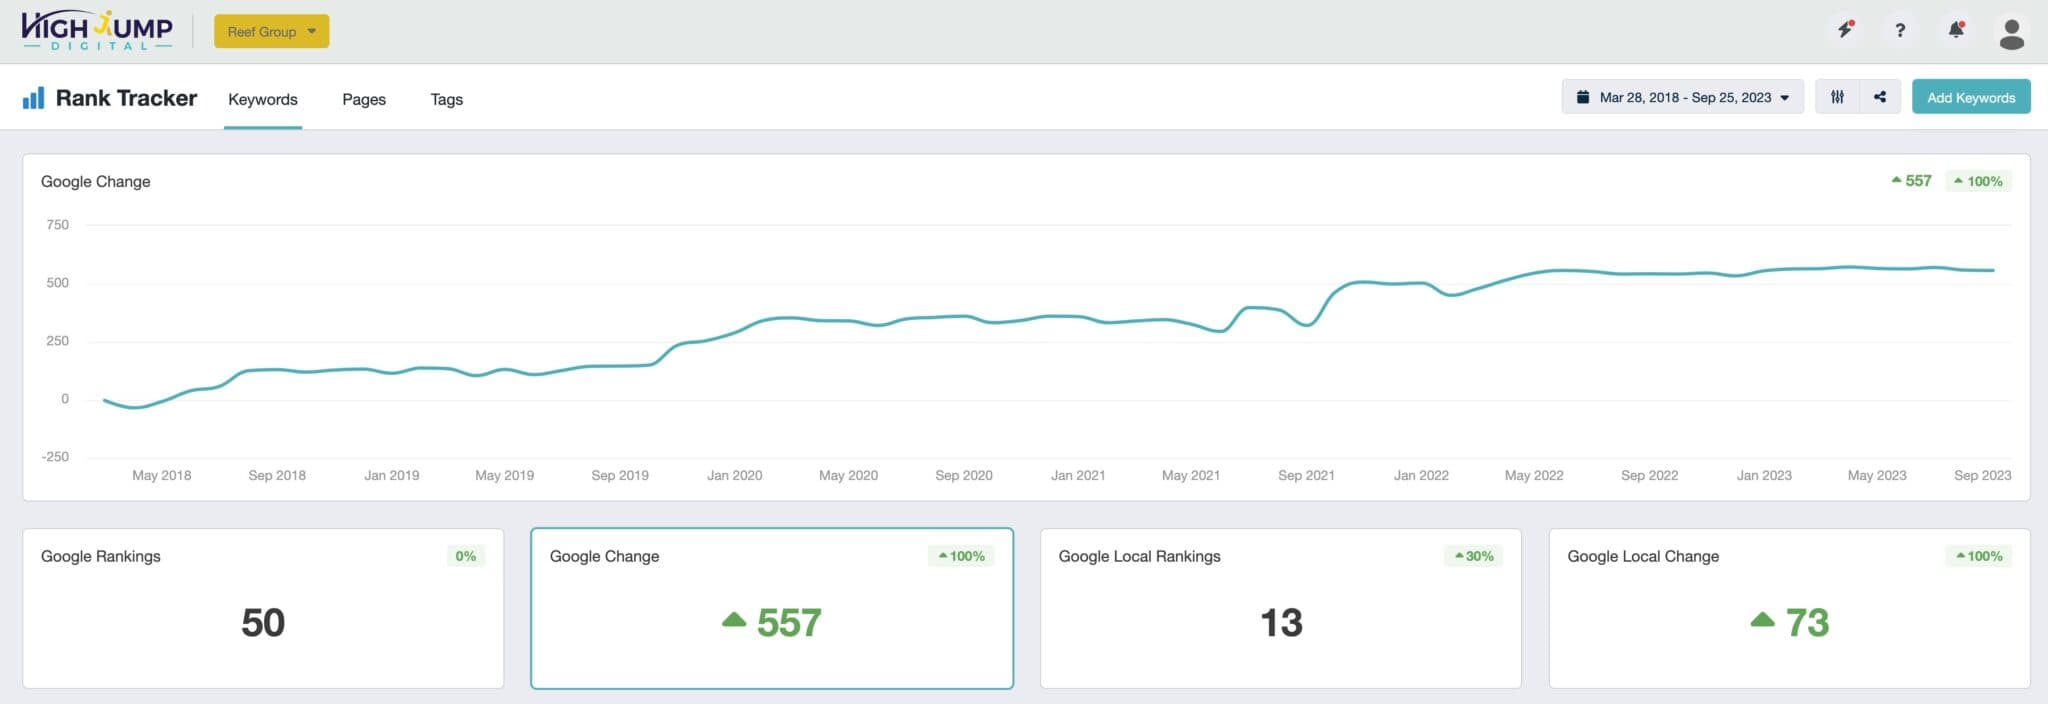The height and width of the screenshot is (704, 2048).
Task: Open the user profile avatar
Action: click(2011, 32)
